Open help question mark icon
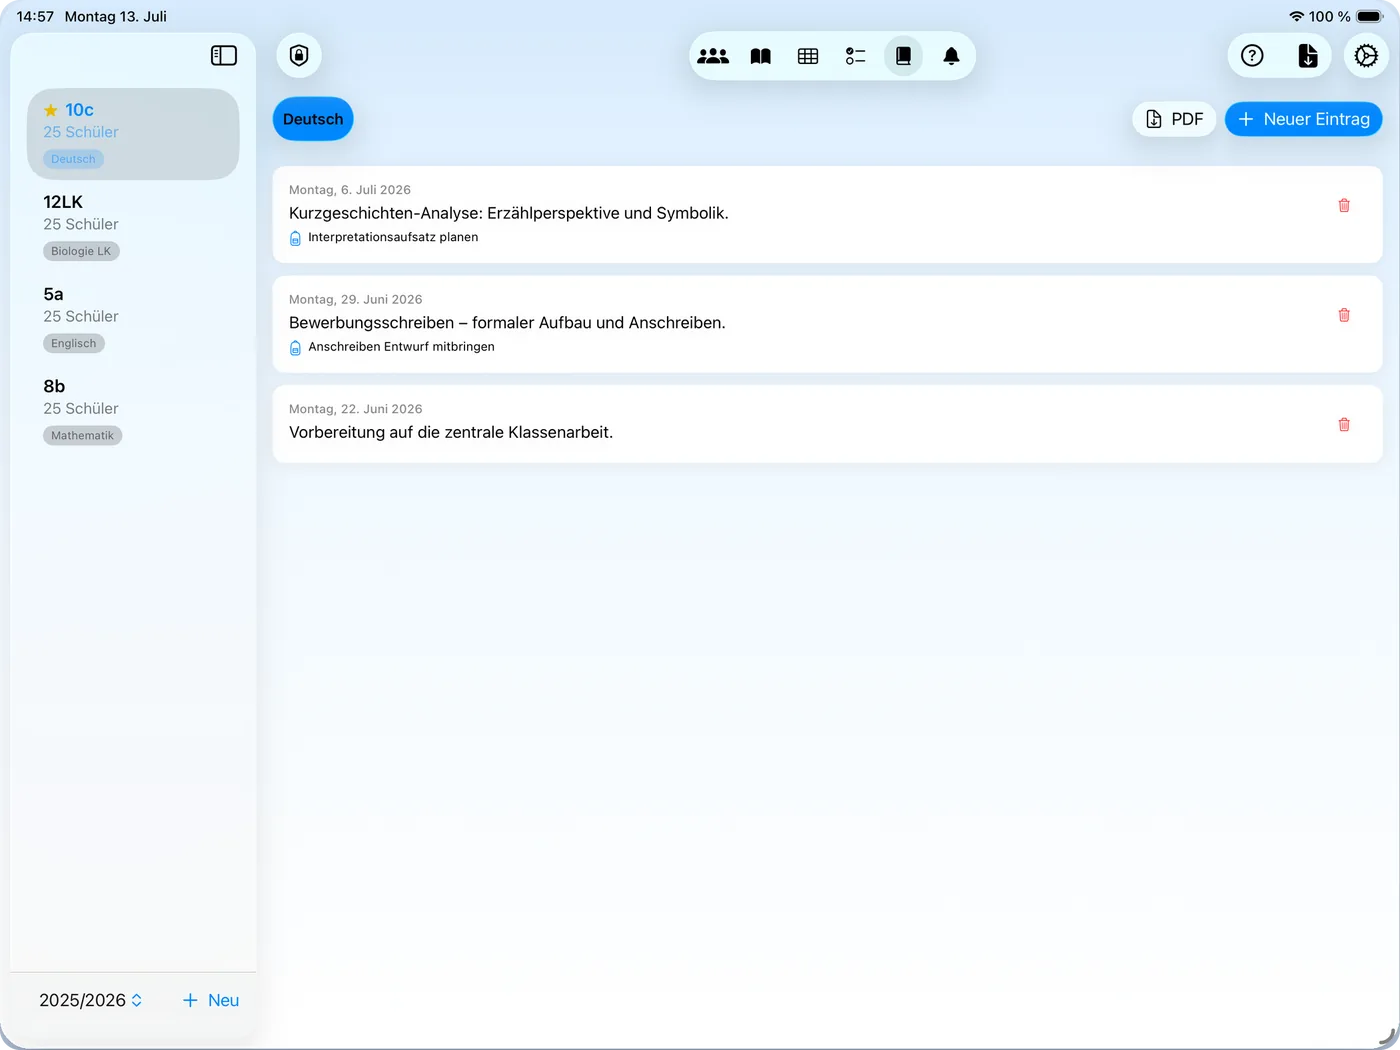The height and width of the screenshot is (1050, 1400). 1252,56
